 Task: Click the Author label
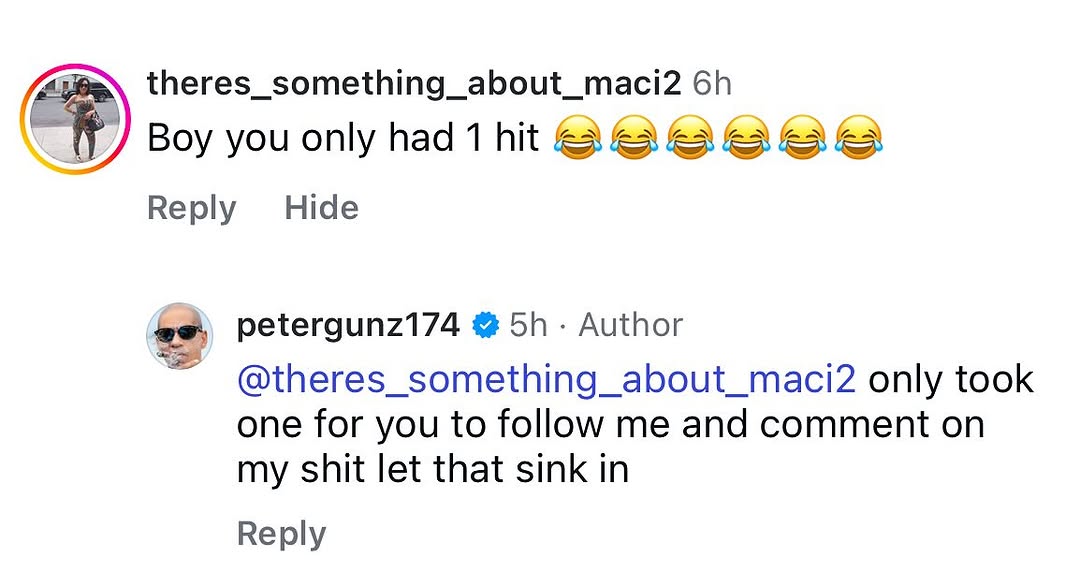coord(630,325)
